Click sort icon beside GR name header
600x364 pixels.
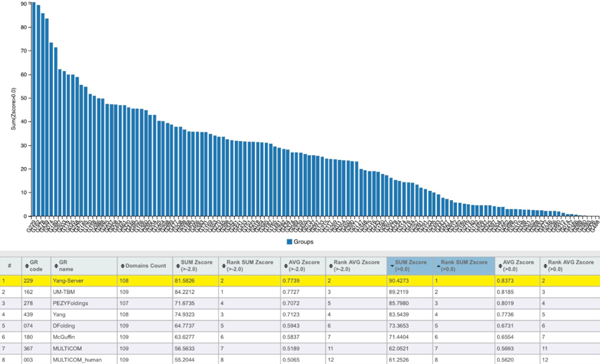coord(56,266)
